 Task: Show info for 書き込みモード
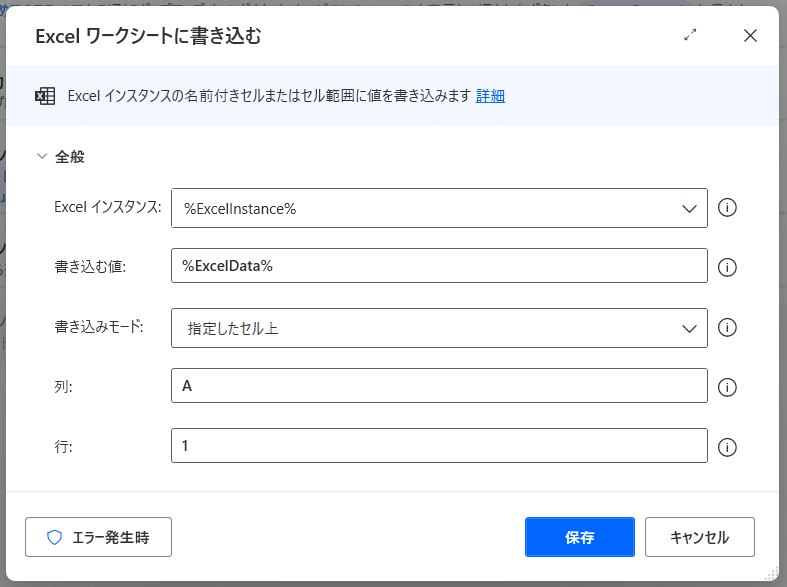point(727,327)
